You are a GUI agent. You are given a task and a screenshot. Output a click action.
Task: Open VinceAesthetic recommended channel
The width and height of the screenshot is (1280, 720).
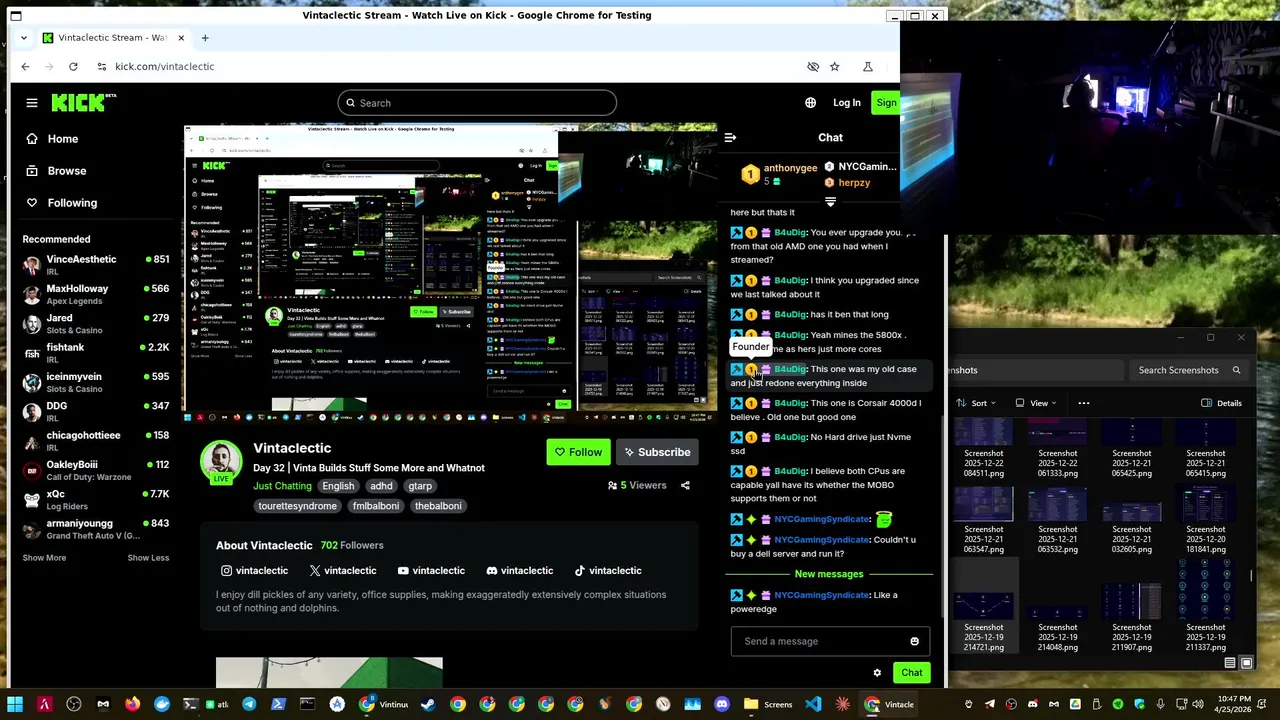(x=97, y=265)
